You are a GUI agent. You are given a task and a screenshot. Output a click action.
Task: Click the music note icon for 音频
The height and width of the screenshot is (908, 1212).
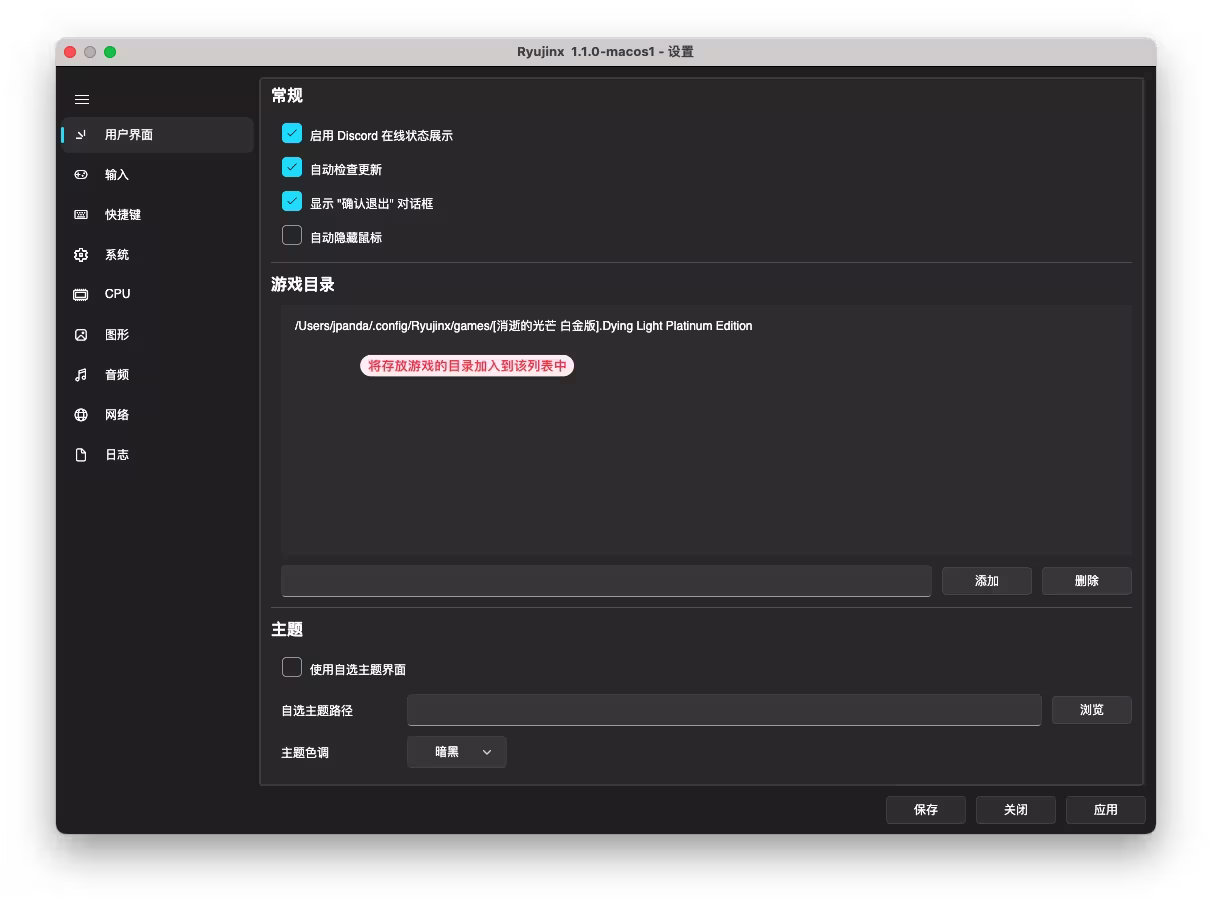[x=81, y=374]
